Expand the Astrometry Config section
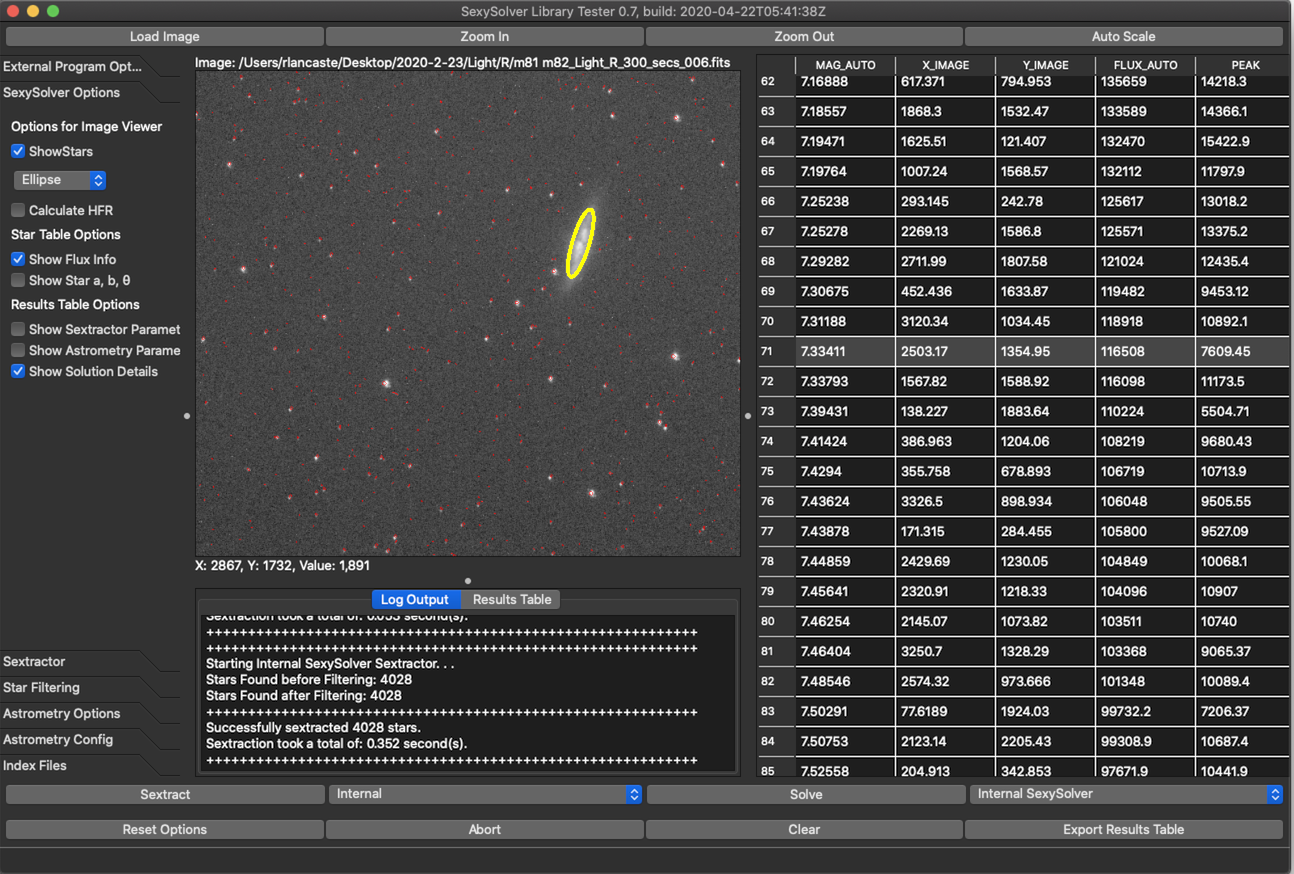This screenshot has height=874, width=1294. click(58, 739)
